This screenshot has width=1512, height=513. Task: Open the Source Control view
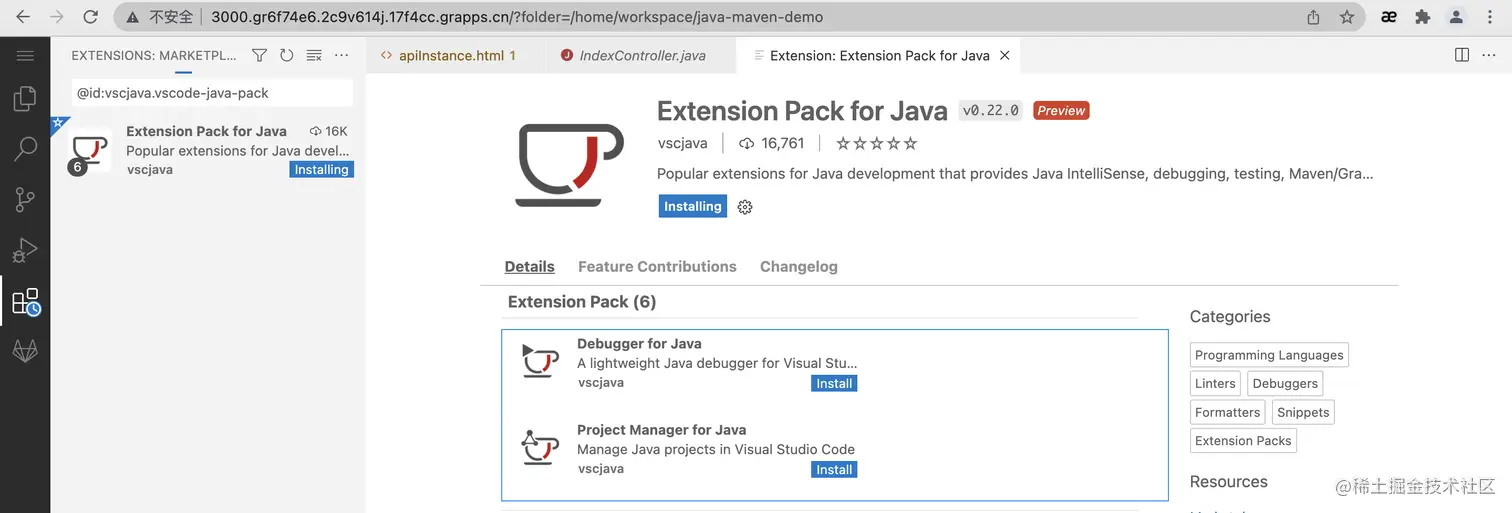click(25, 200)
